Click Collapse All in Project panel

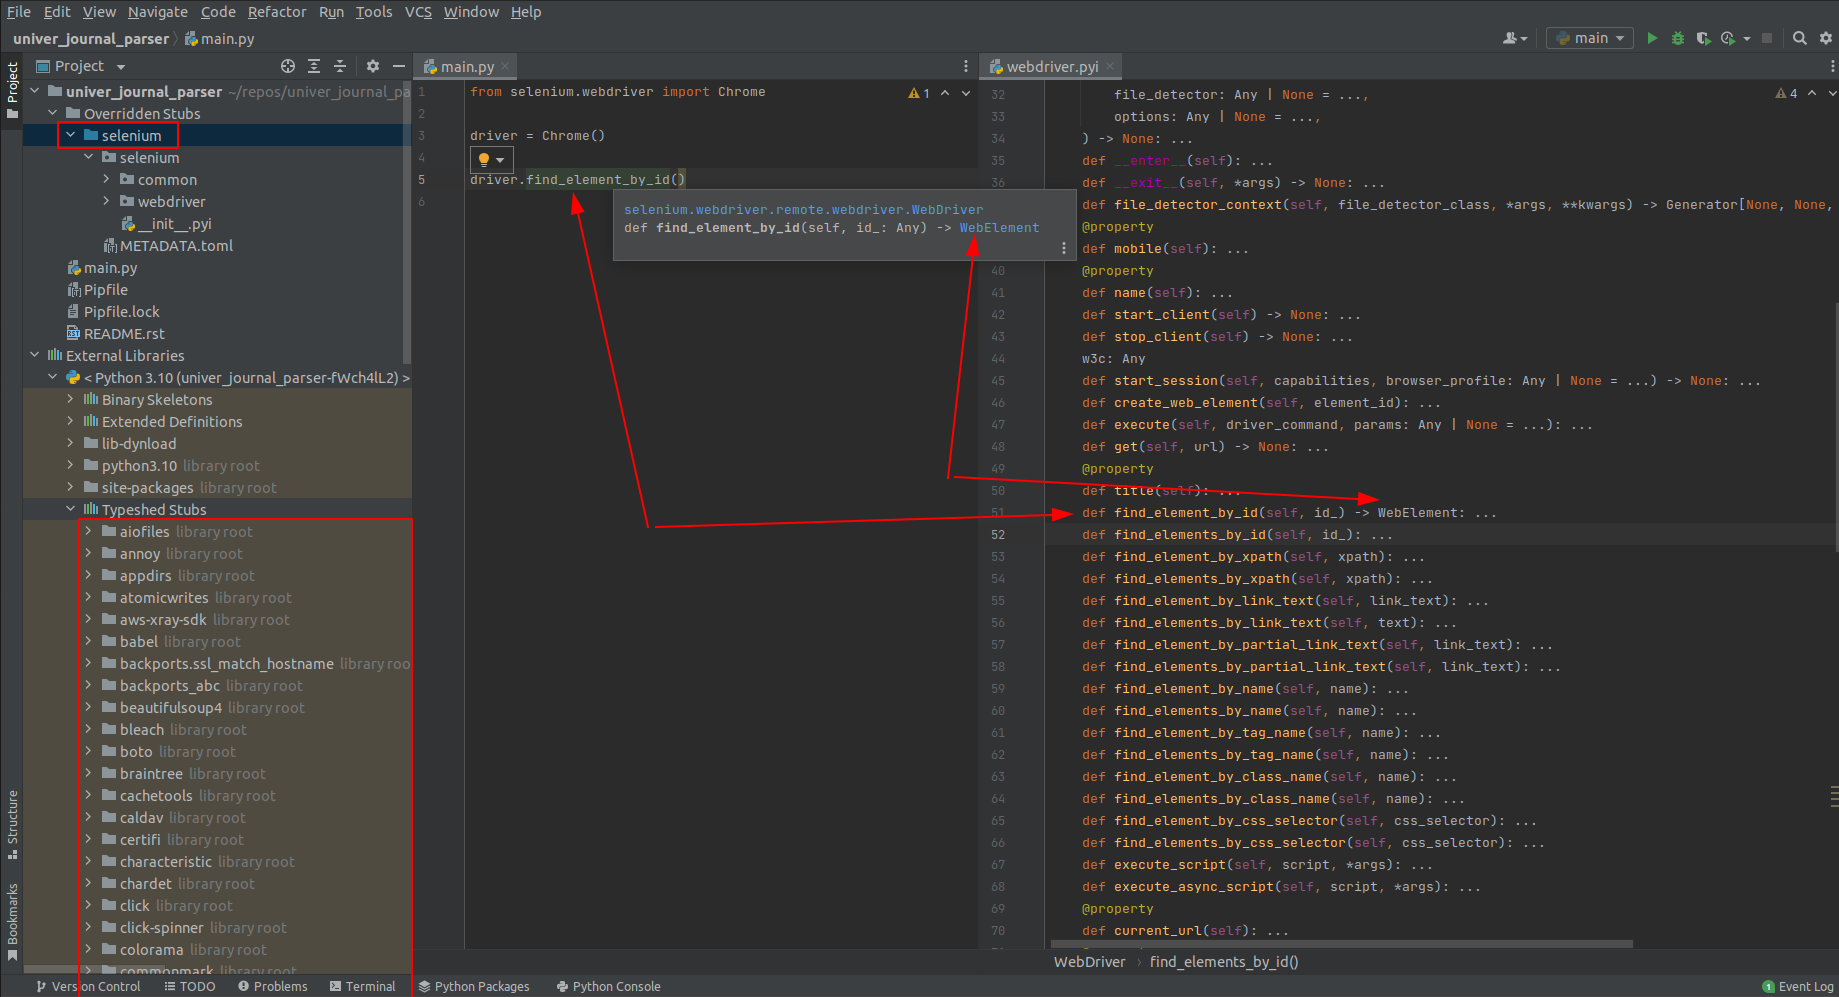(340, 66)
